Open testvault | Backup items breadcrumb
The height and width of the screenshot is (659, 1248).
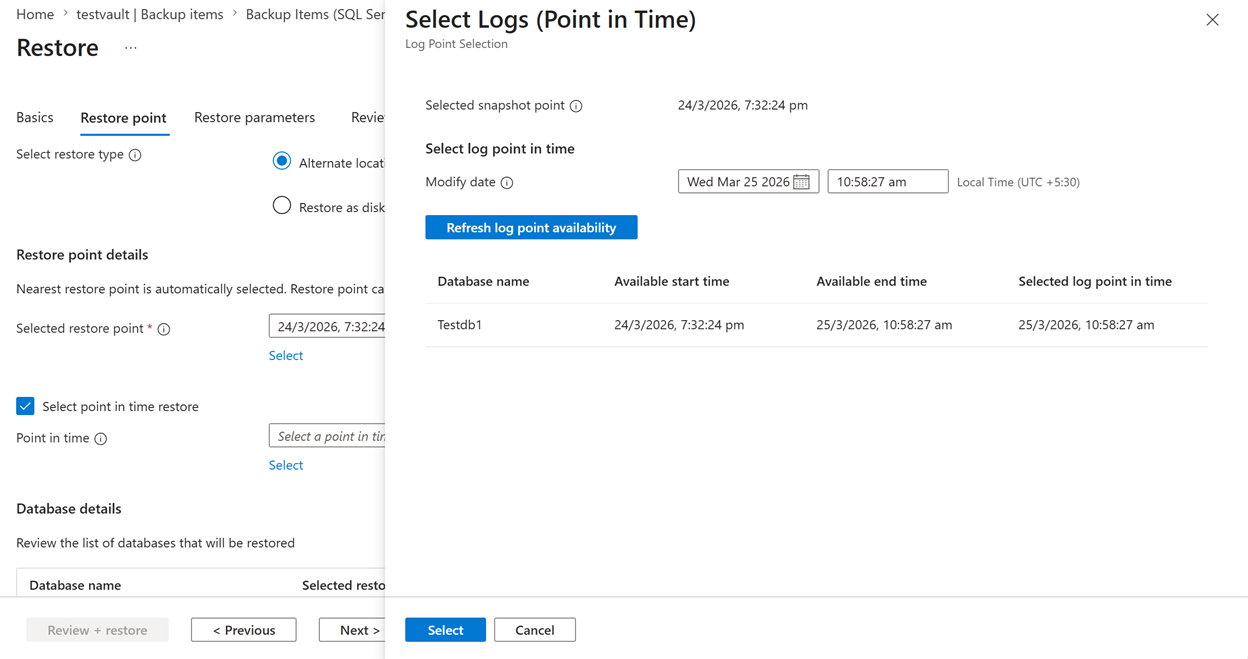[x=150, y=14]
